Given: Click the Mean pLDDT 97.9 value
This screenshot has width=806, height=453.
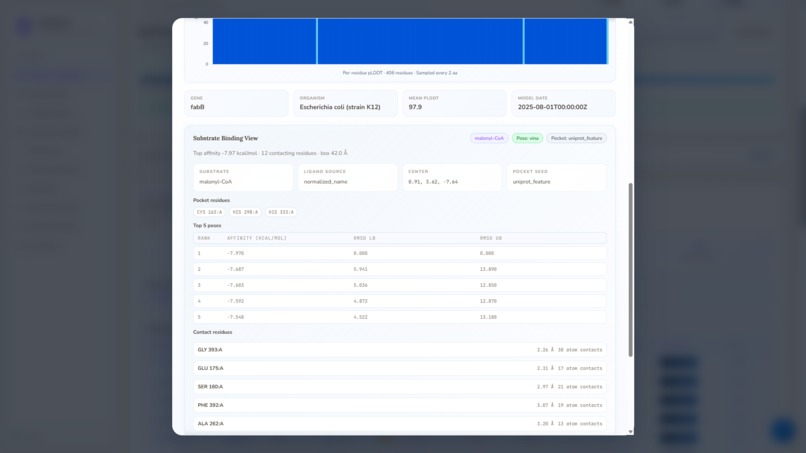Looking at the screenshot, I should click(415, 107).
